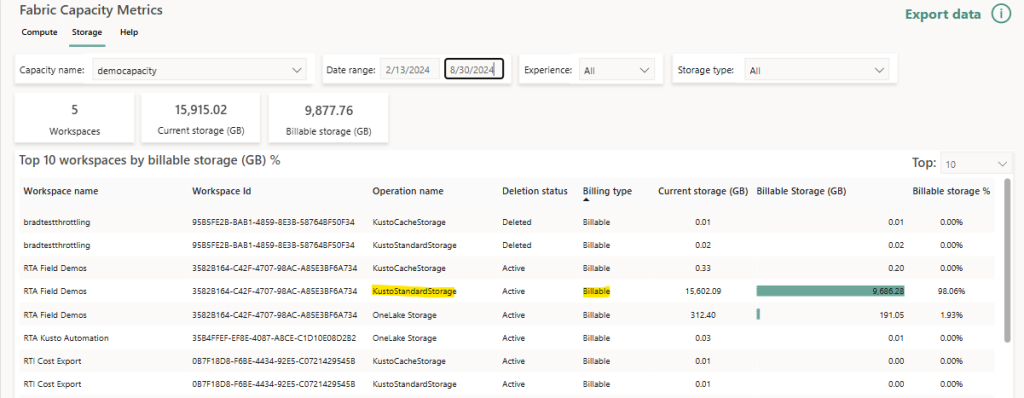The image size is (1024, 398).
Task: Click the 191.05 OneLake billable storage bar
Action: point(758,314)
